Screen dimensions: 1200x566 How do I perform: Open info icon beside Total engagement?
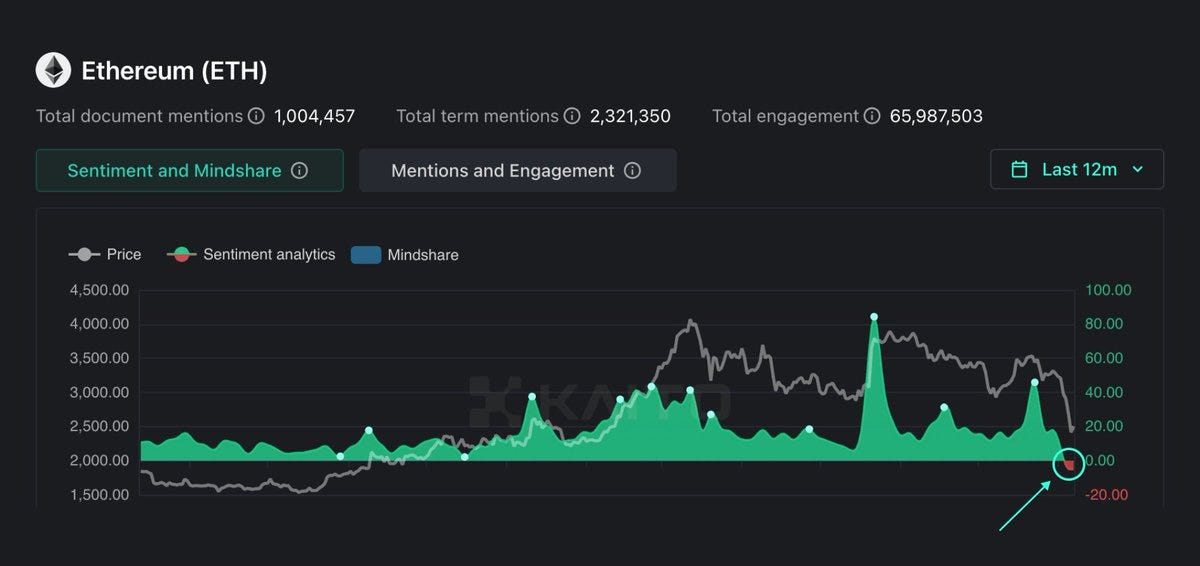pyautogui.click(x=872, y=116)
